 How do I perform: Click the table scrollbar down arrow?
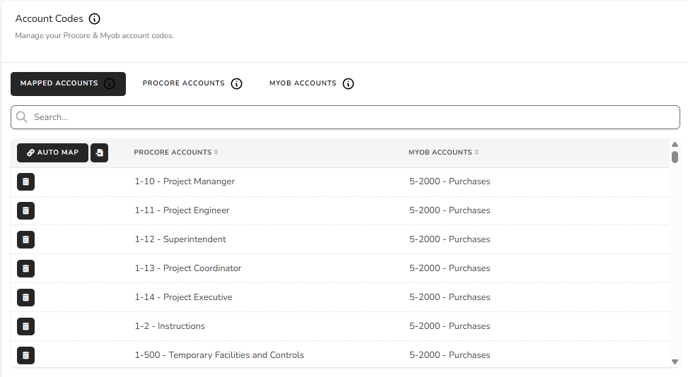point(675,362)
